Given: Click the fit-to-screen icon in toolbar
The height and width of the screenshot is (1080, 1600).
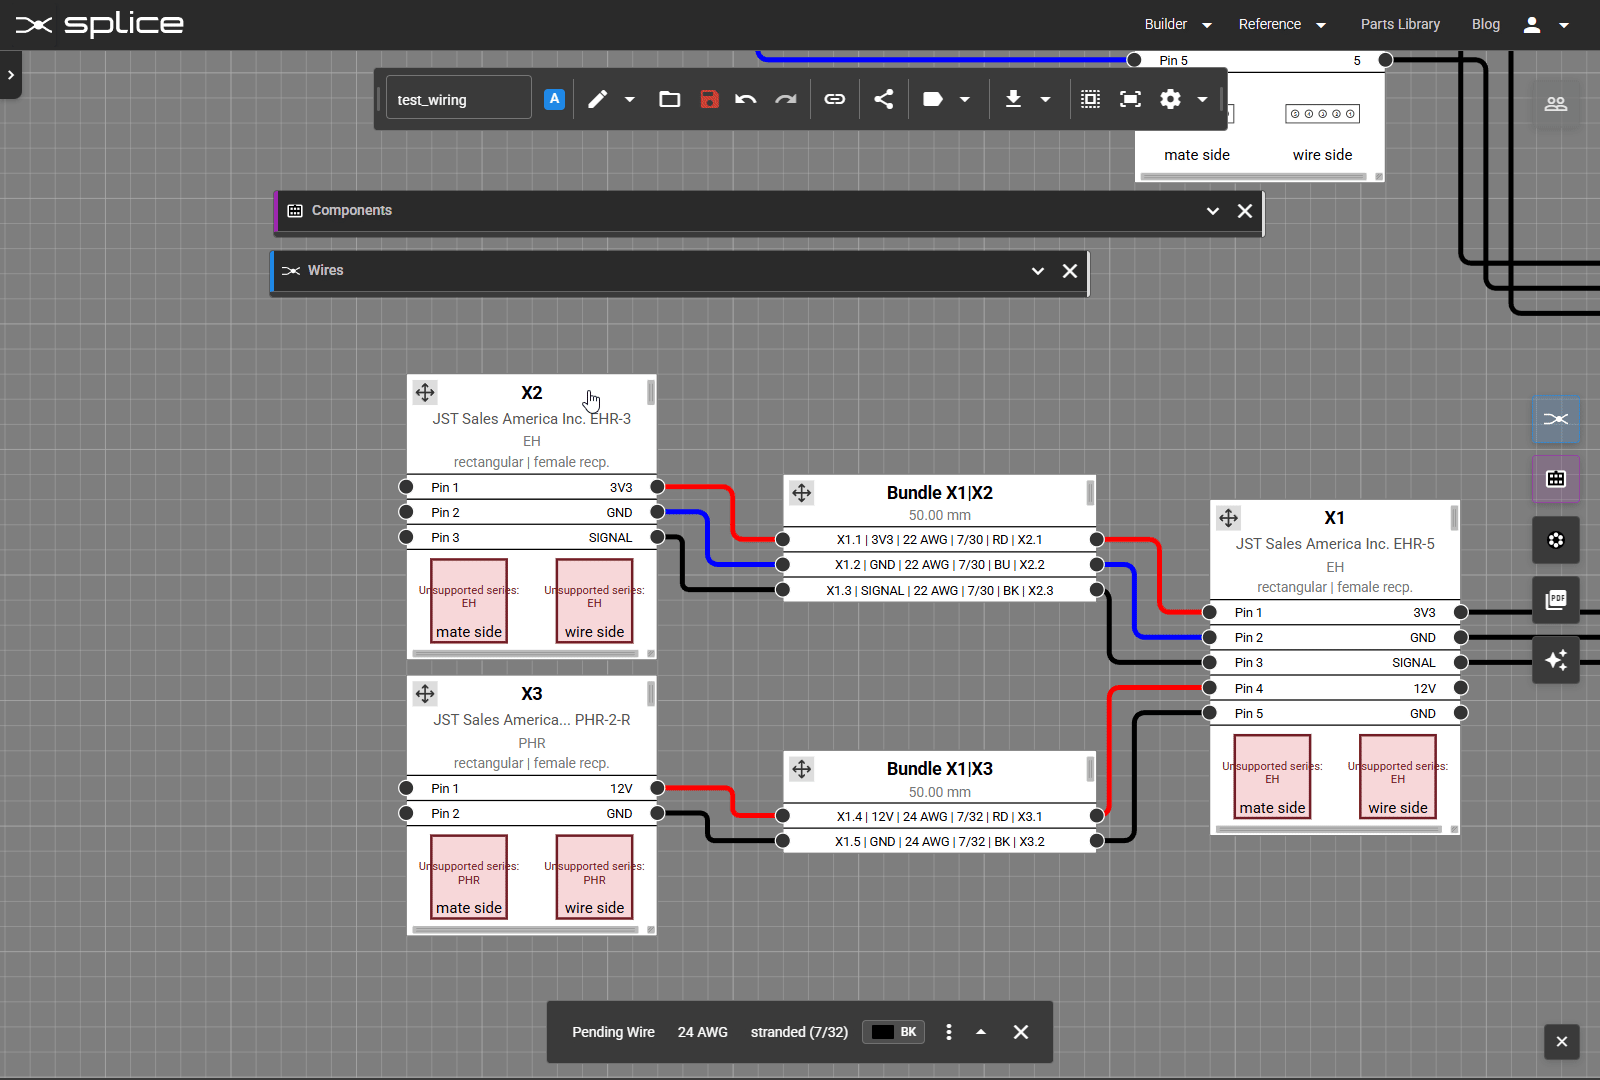Looking at the screenshot, I should (1130, 99).
